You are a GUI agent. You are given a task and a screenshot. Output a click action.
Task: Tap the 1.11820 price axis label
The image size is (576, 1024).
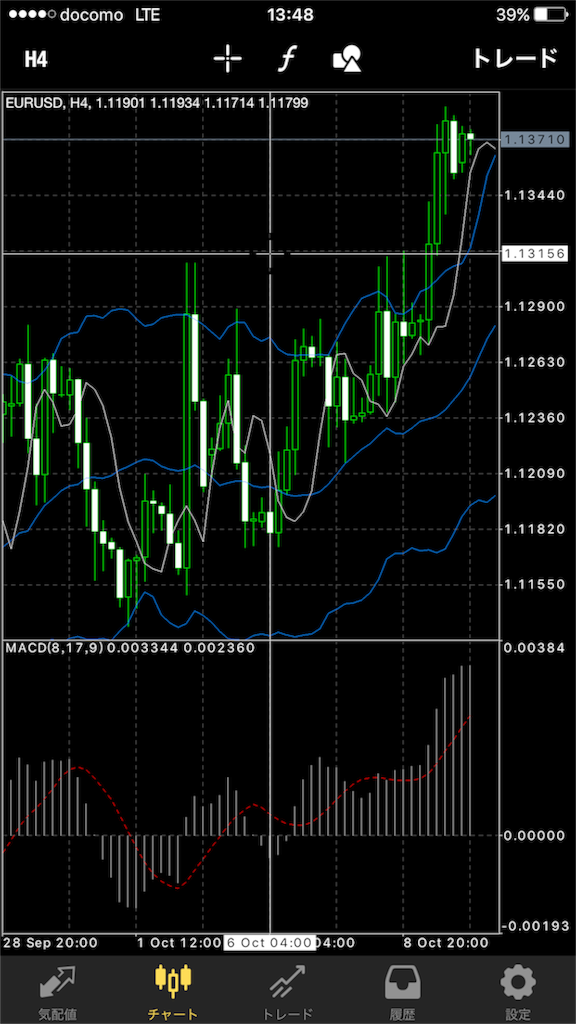coord(536,528)
